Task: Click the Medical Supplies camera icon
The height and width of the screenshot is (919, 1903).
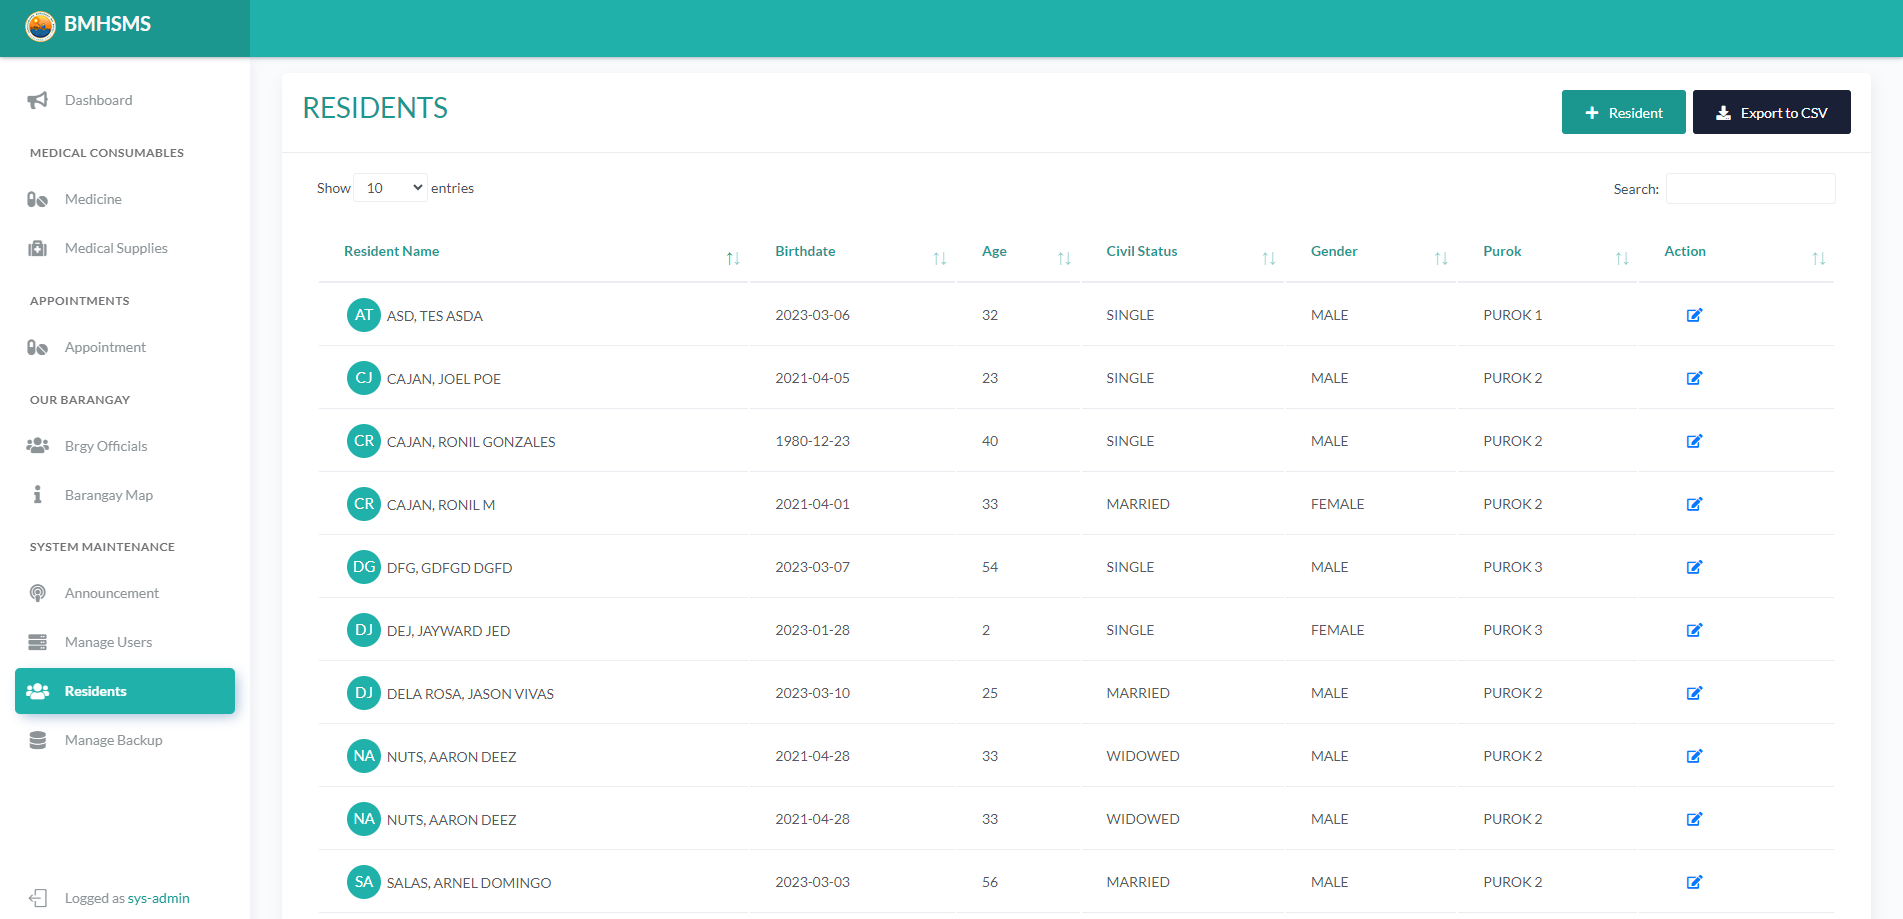Action: point(37,248)
